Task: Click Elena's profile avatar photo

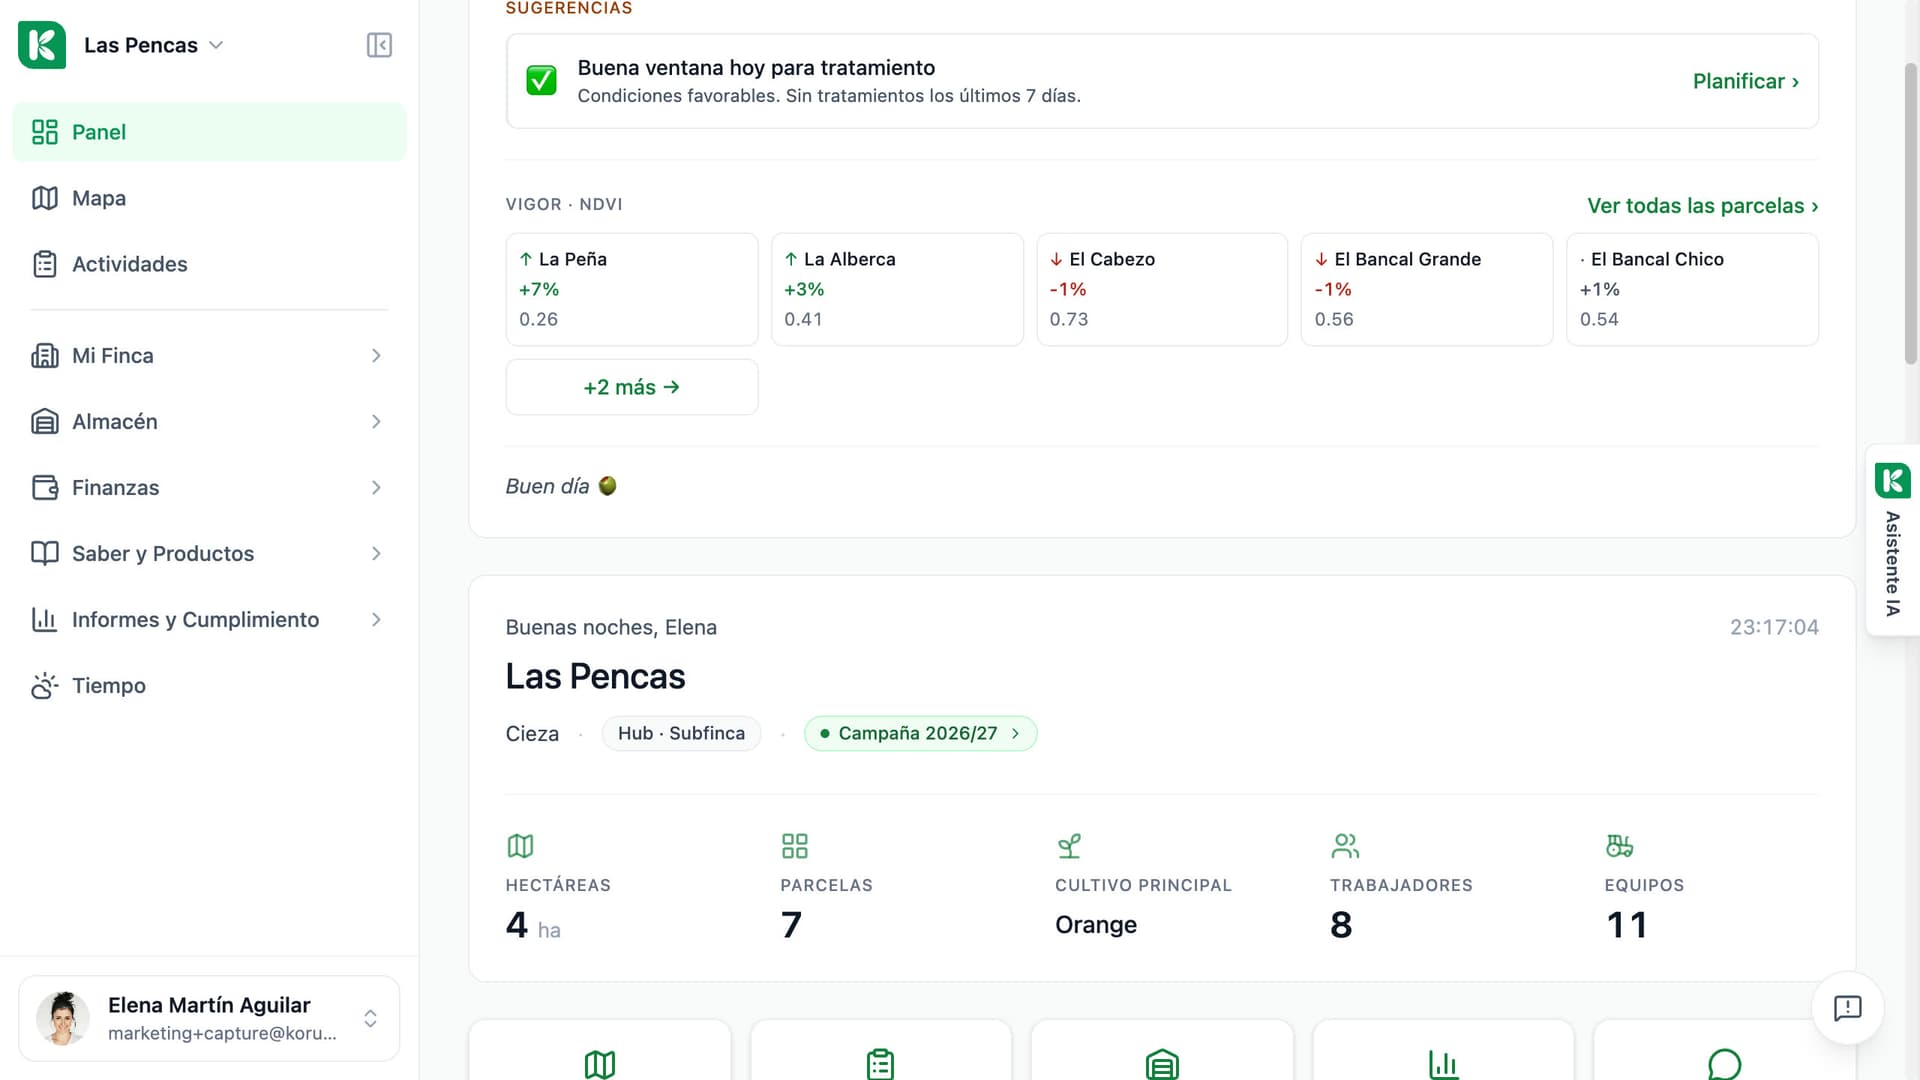Action: click(63, 1018)
